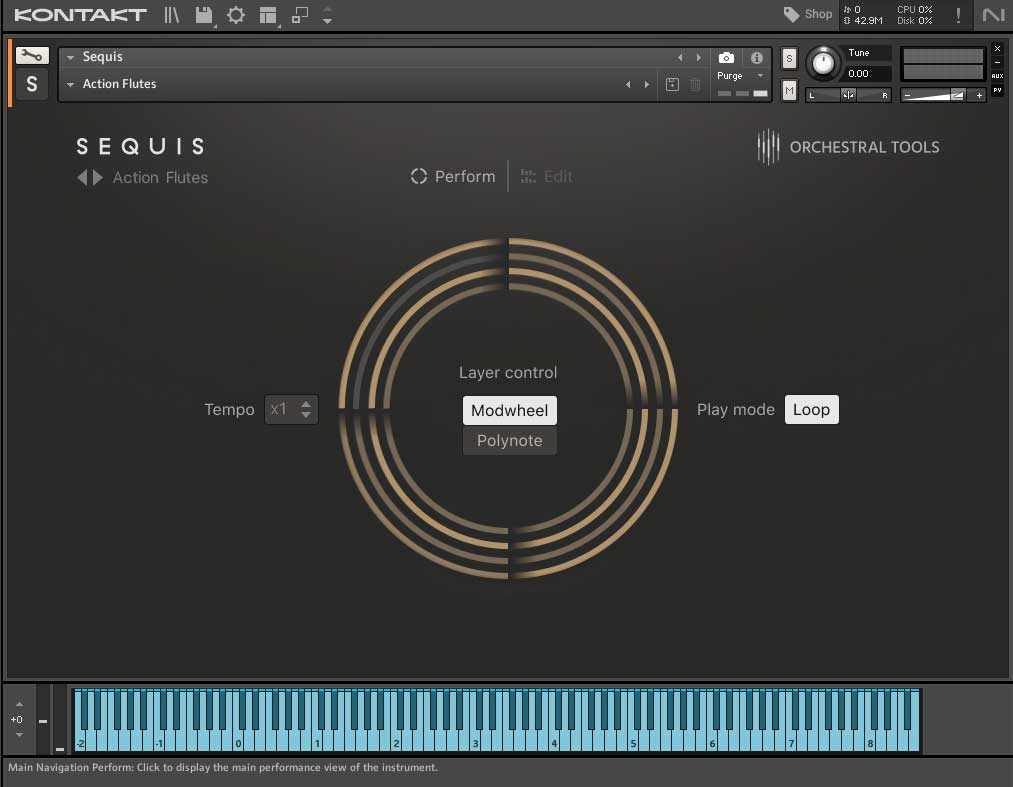Click the output level meter display

pos(943,63)
